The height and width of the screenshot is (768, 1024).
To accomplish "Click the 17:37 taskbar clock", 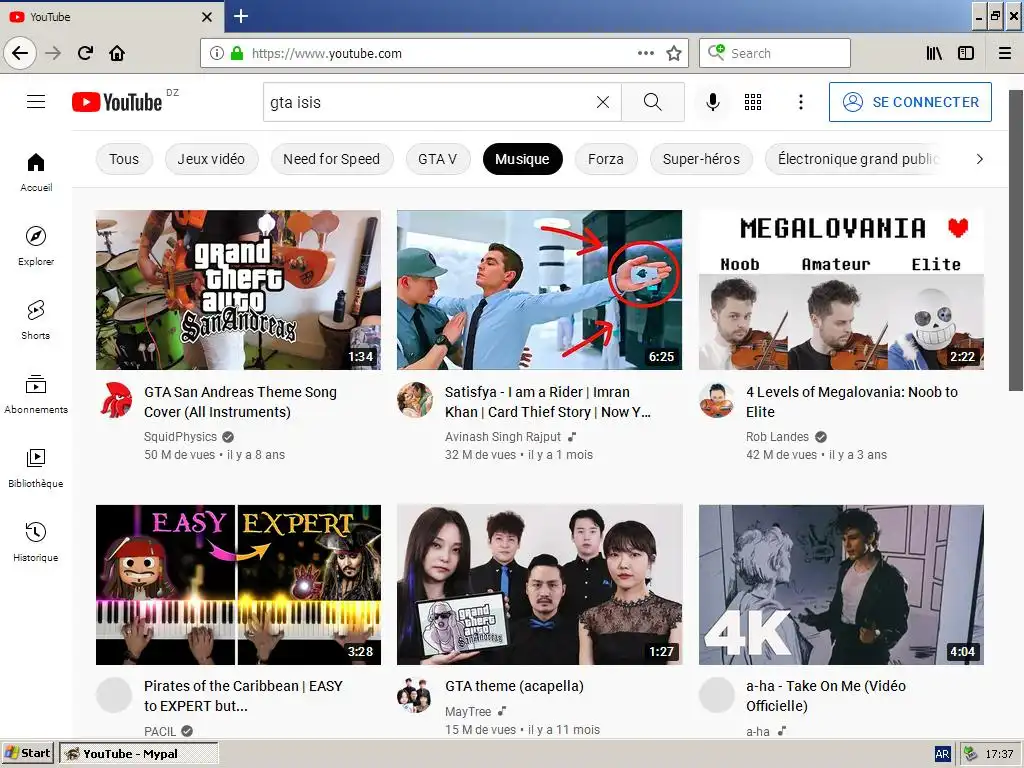I will pyautogui.click(x=999, y=754).
